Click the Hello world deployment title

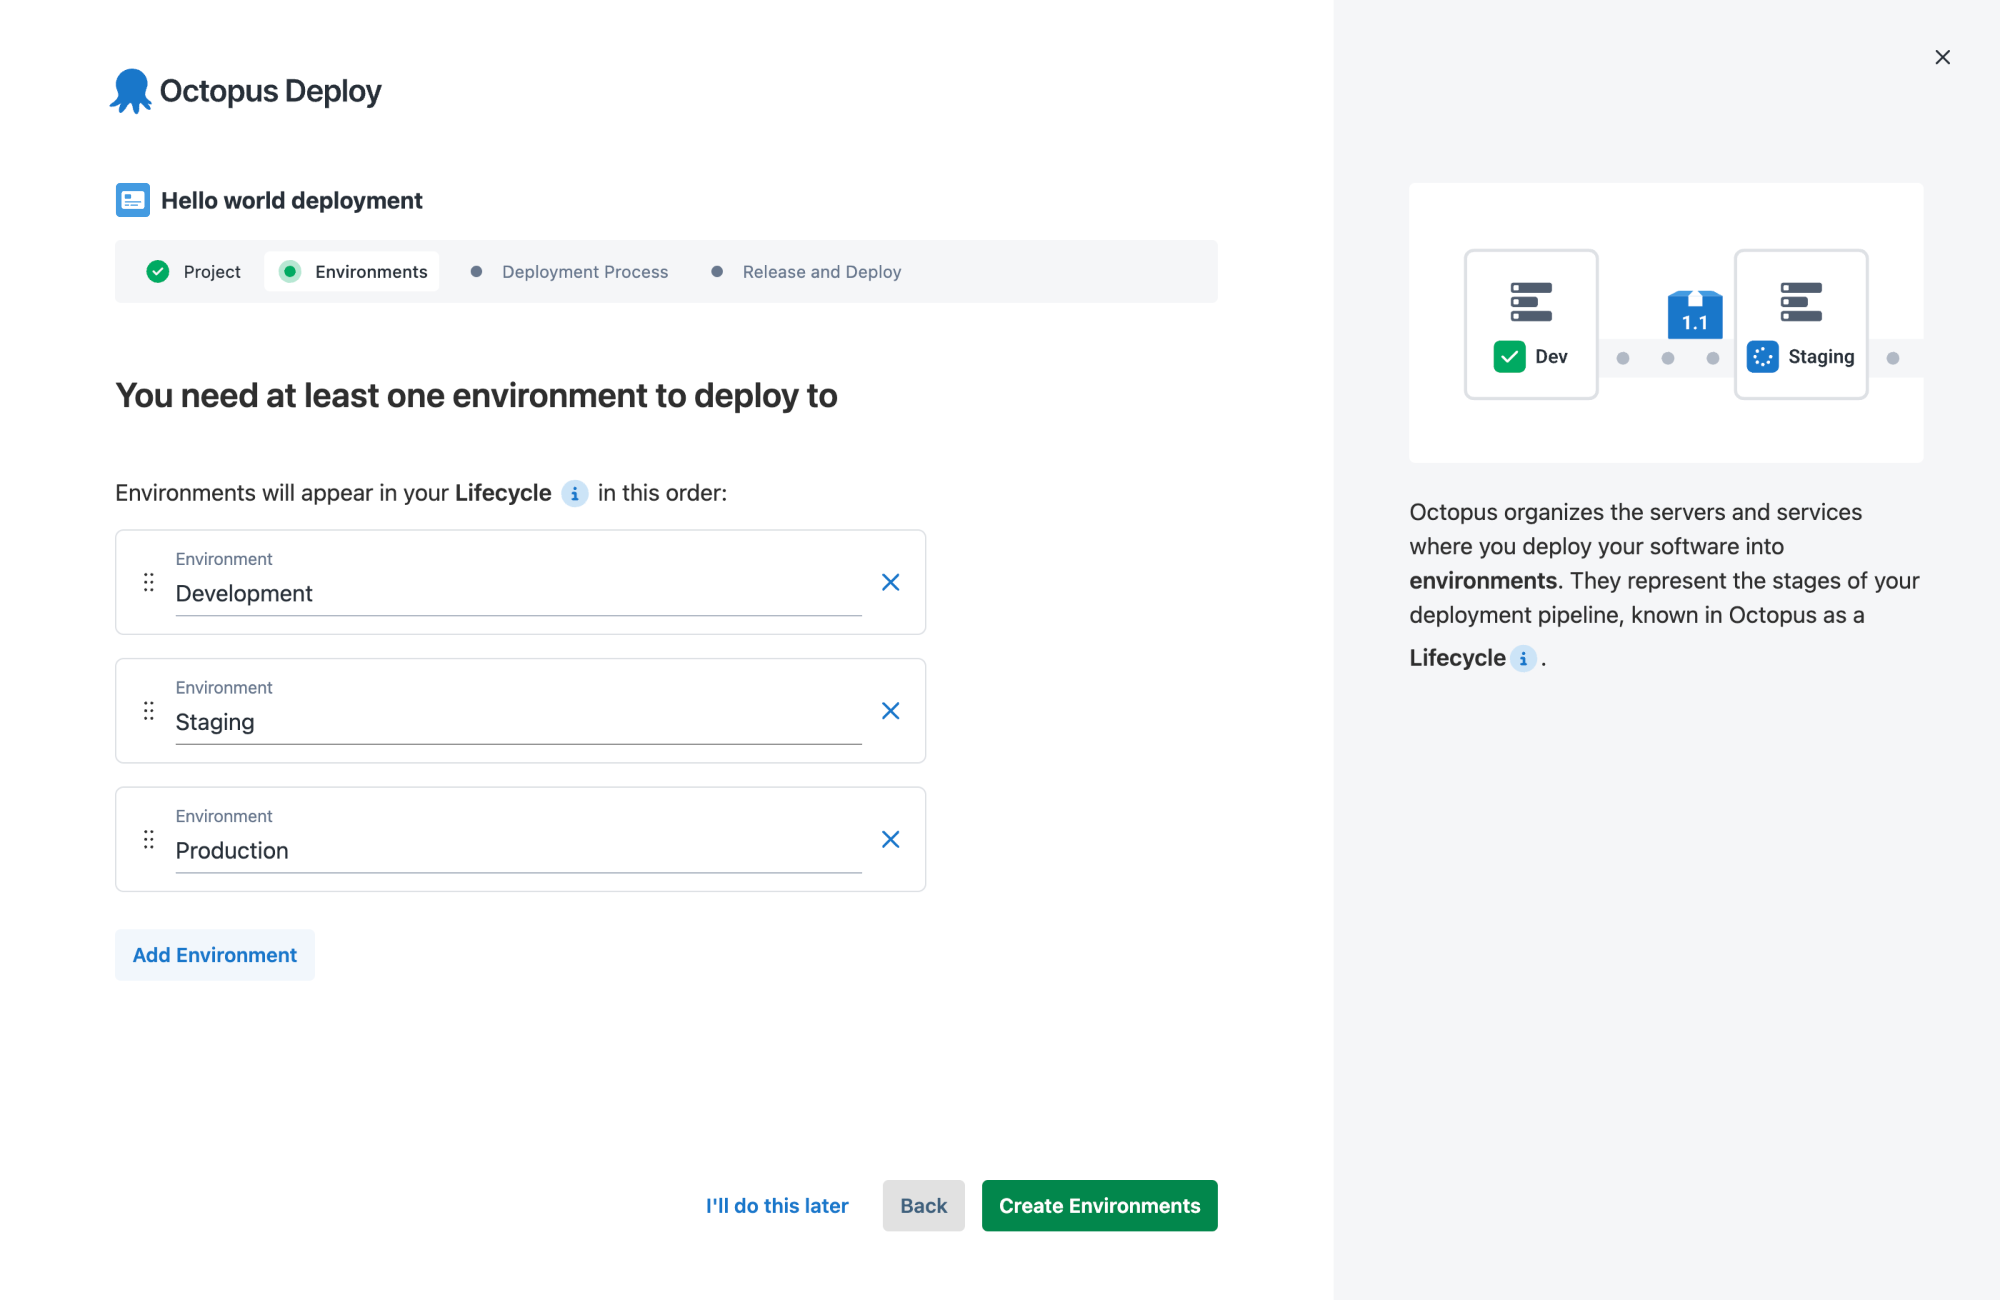tap(291, 201)
